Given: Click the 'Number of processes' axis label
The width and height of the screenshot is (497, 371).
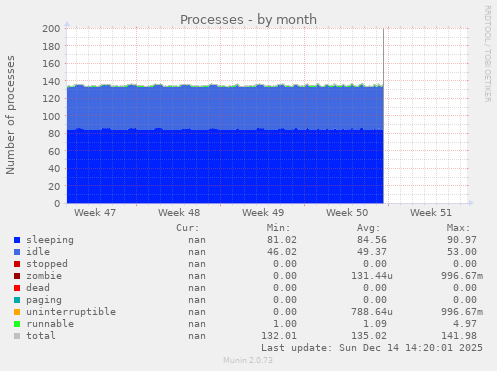Looking at the screenshot, I should click(11, 115).
